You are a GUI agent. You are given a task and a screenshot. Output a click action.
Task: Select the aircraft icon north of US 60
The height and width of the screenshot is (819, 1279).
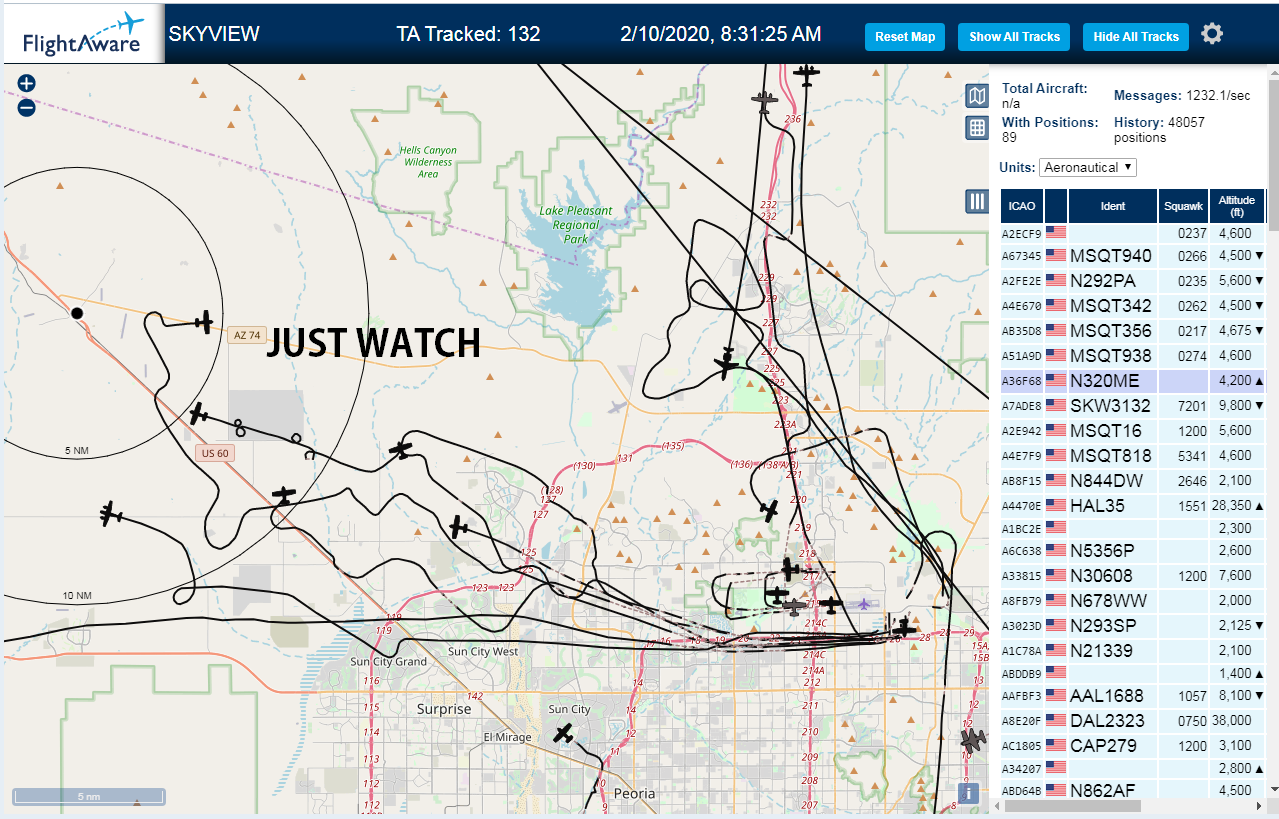coord(199,414)
